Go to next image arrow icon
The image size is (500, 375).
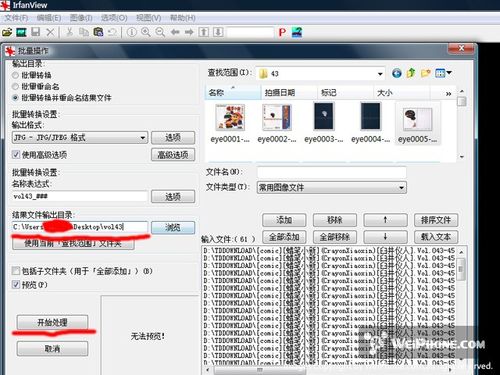click(x=189, y=32)
